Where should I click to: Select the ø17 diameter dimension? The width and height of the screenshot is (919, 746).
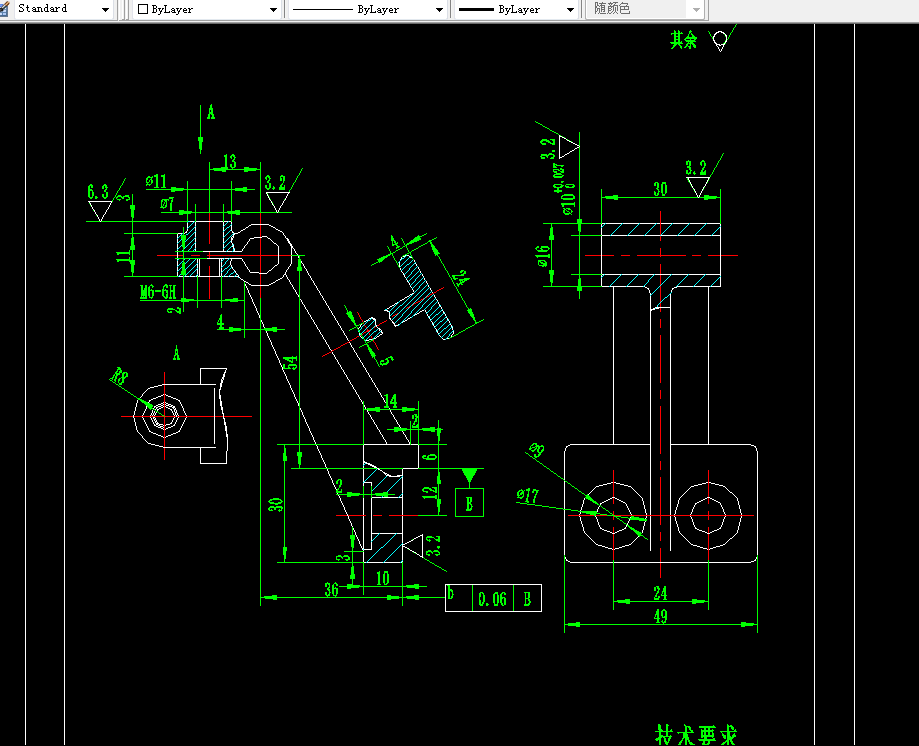point(528,496)
